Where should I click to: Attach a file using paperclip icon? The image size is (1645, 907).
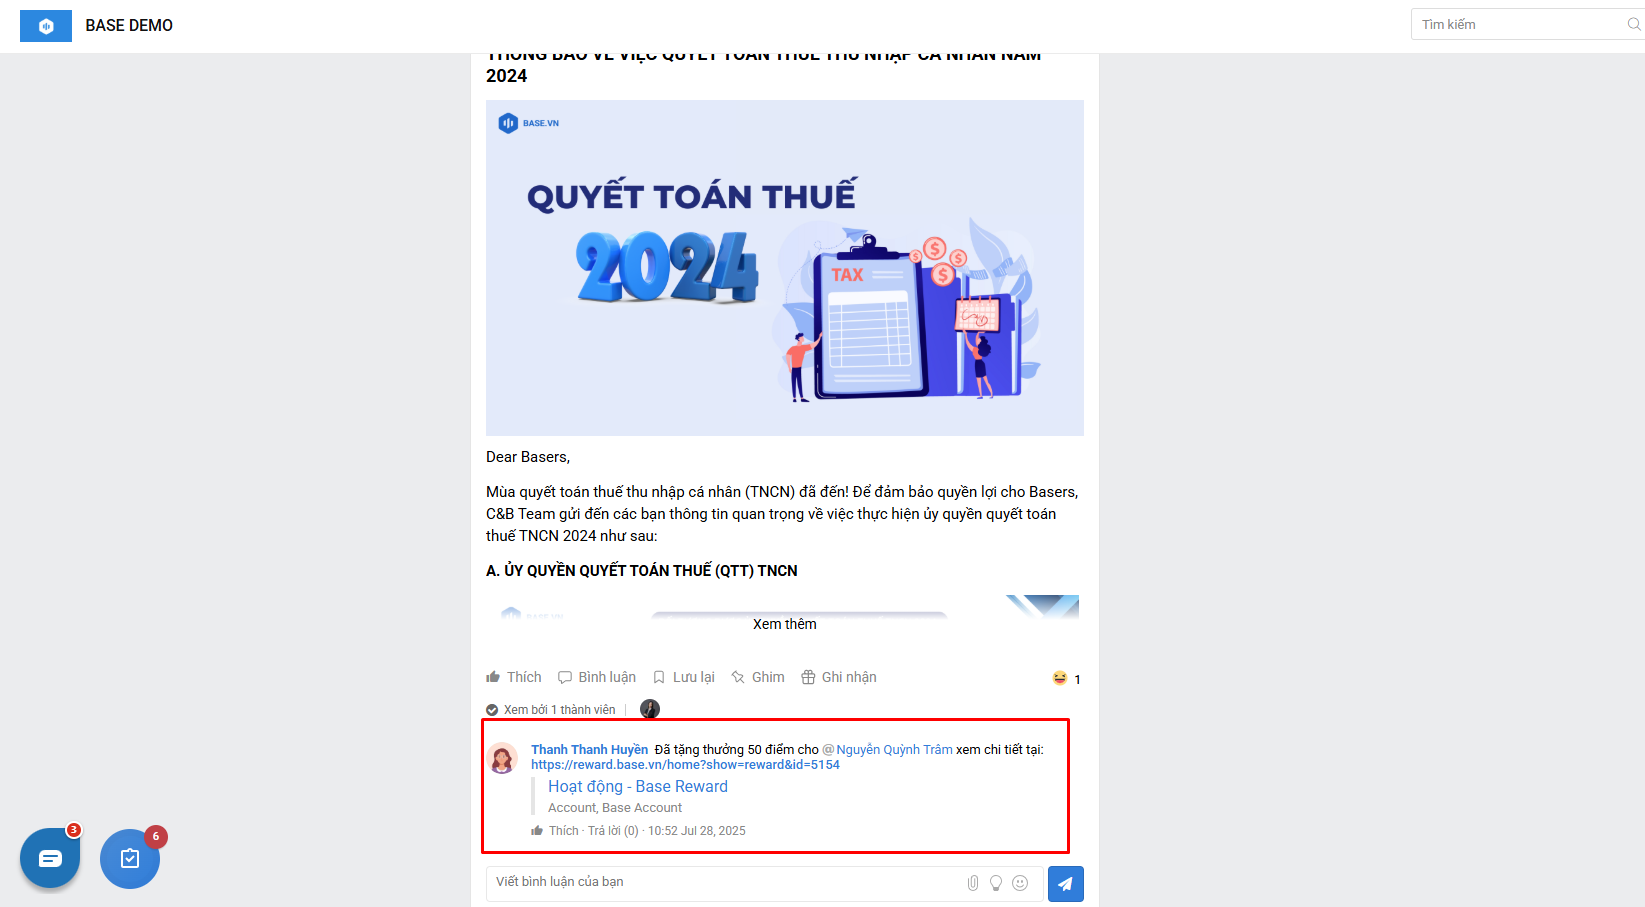click(x=973, y=883)
